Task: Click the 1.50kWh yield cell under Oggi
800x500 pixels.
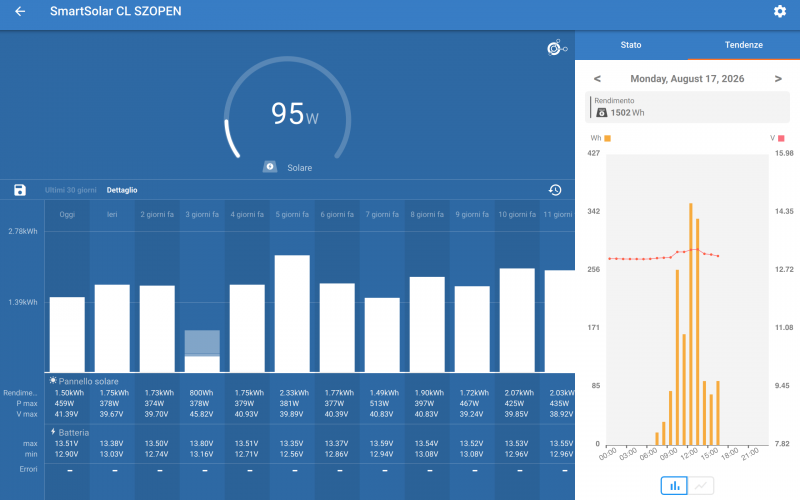Action: coord(69,393)
